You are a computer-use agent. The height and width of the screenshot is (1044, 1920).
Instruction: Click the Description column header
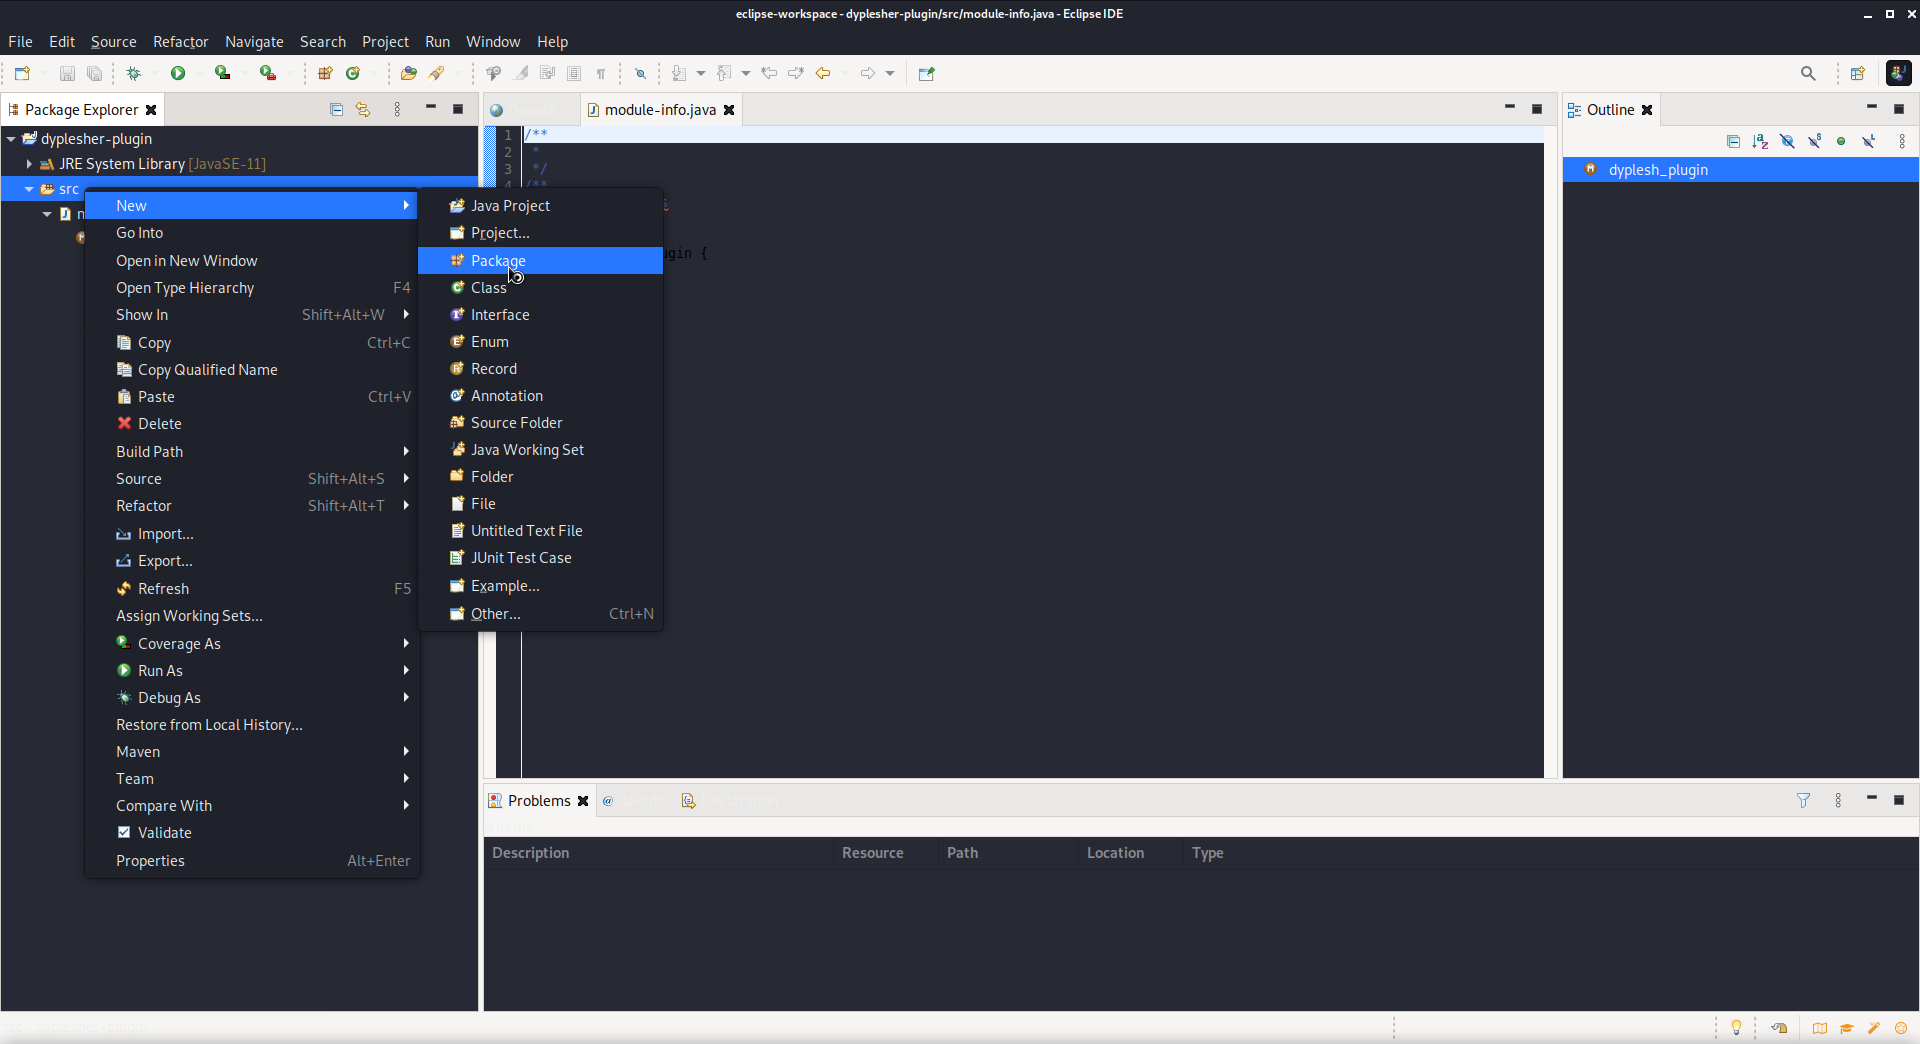tap(659, 853)
